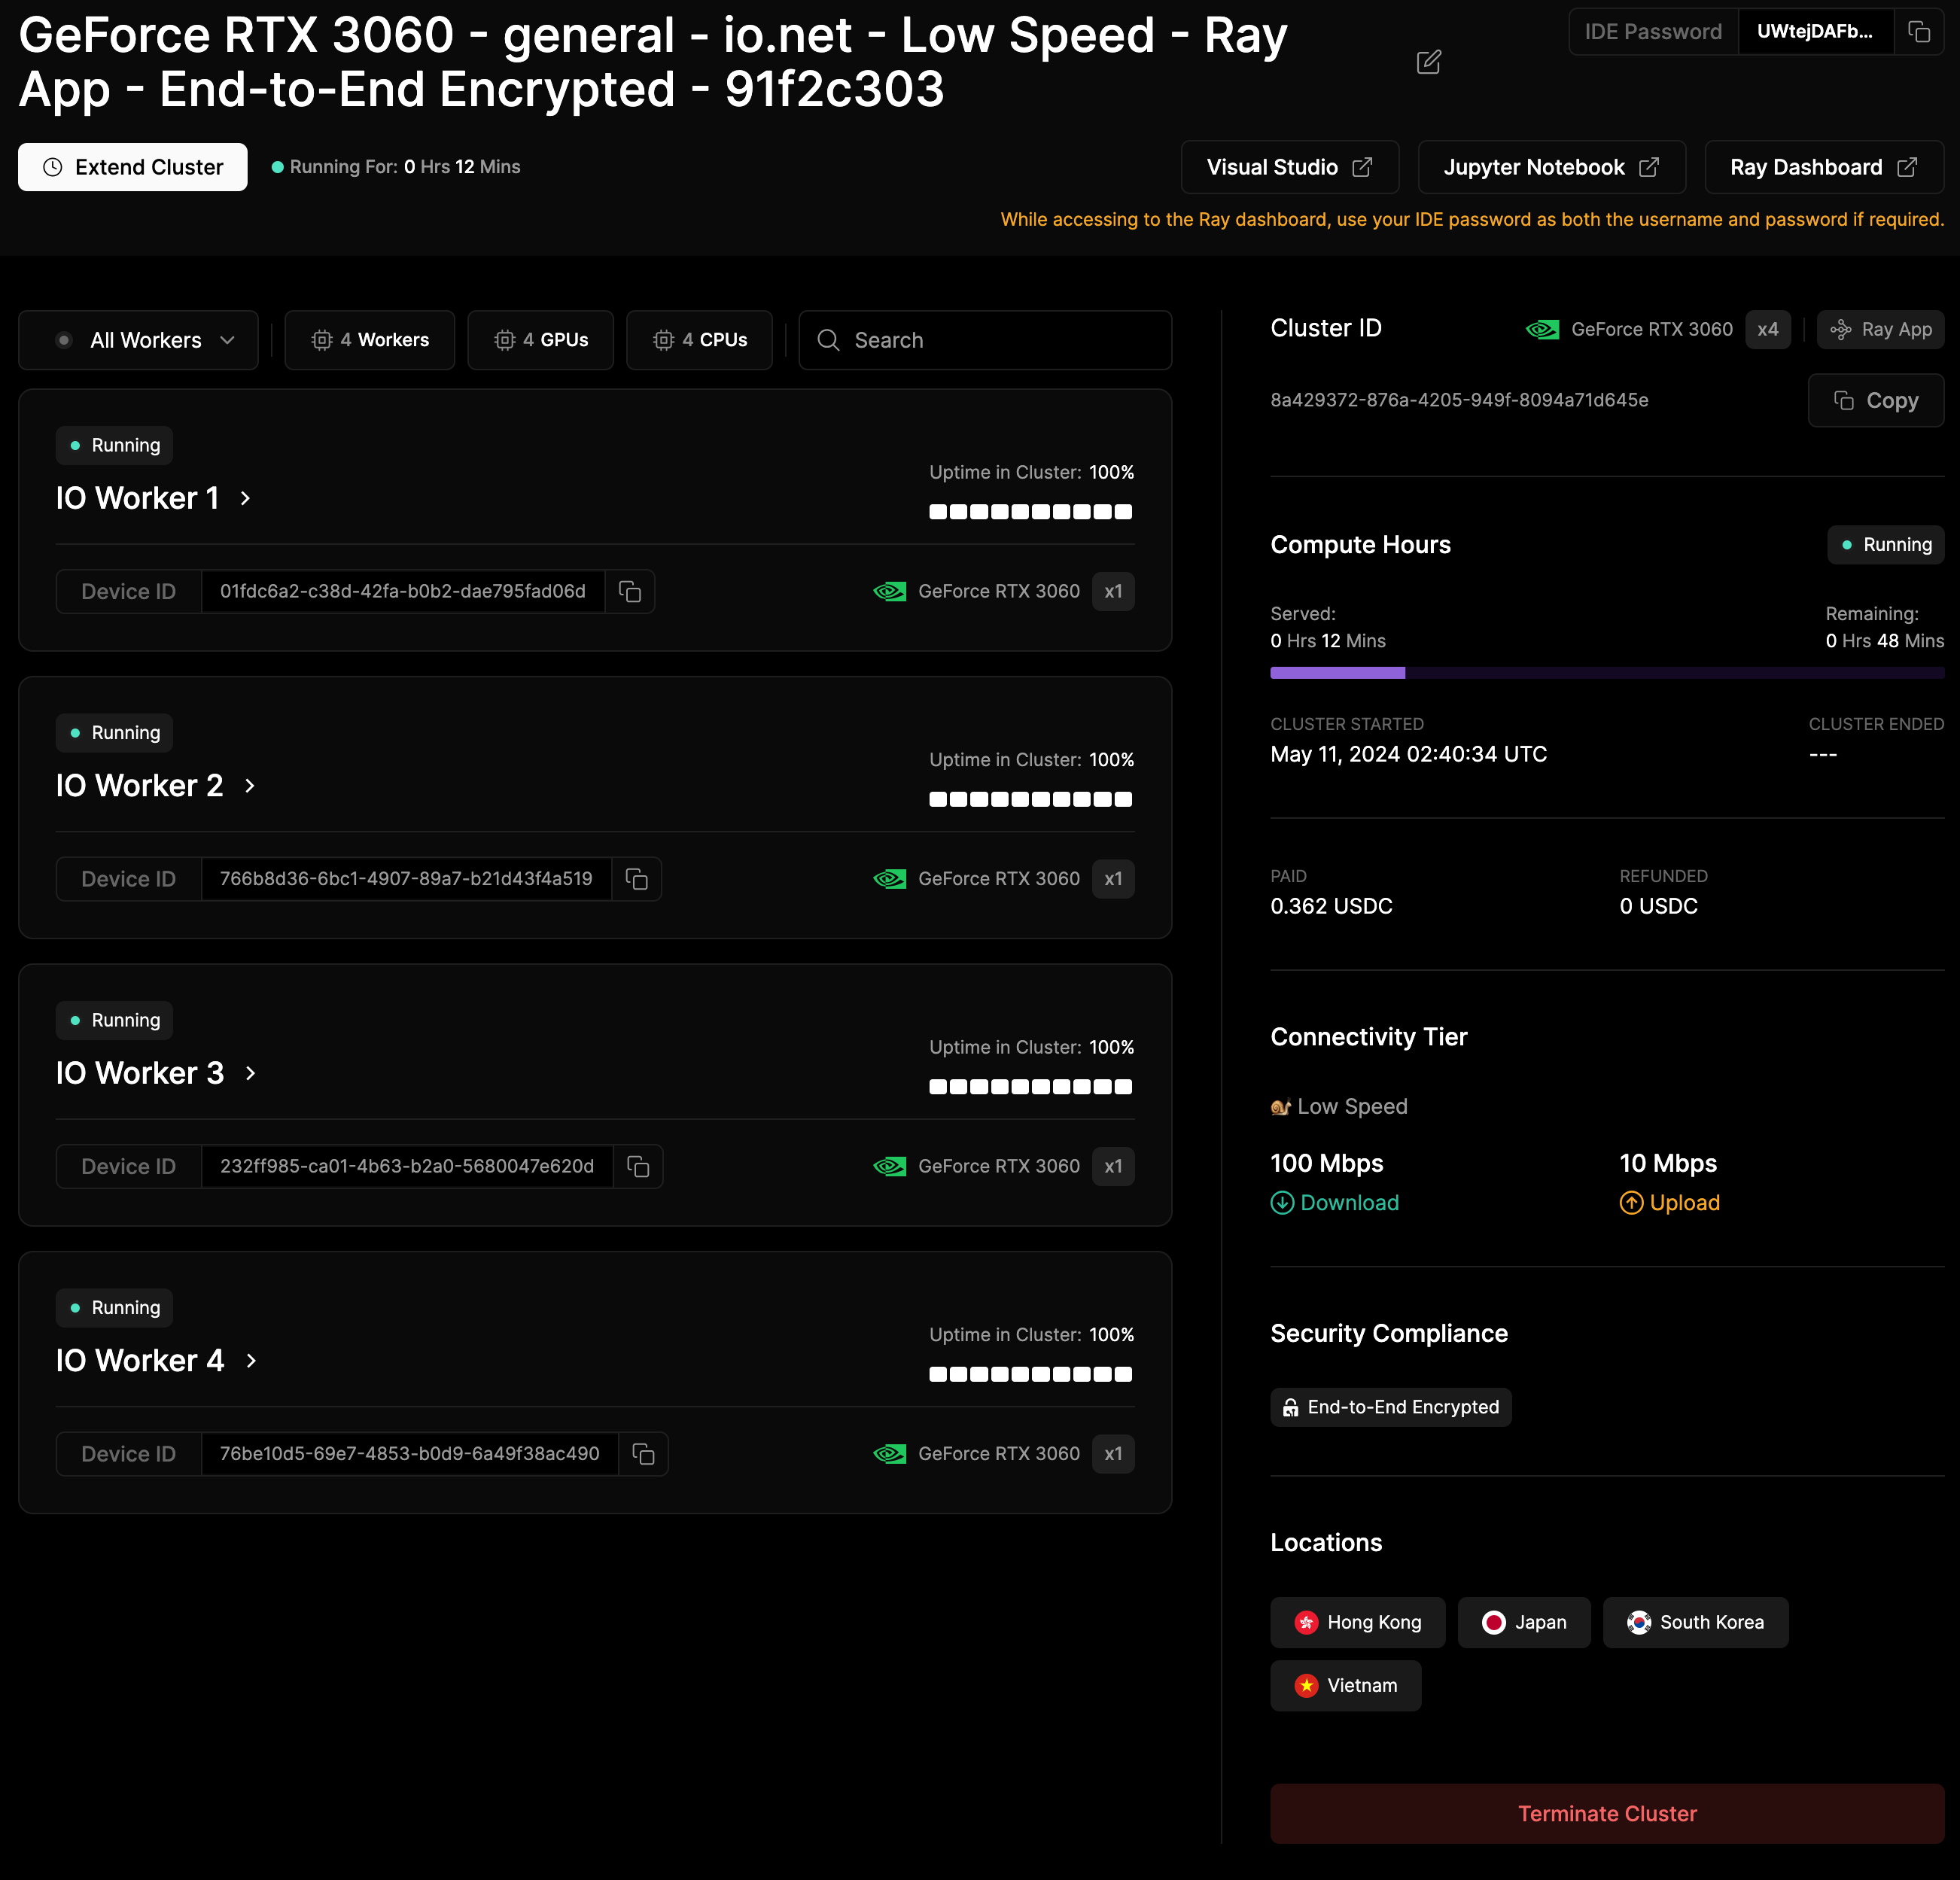
Task: Copy IO Worker 2 device ID
Action: pyautogui.click(x=636, y=879)
